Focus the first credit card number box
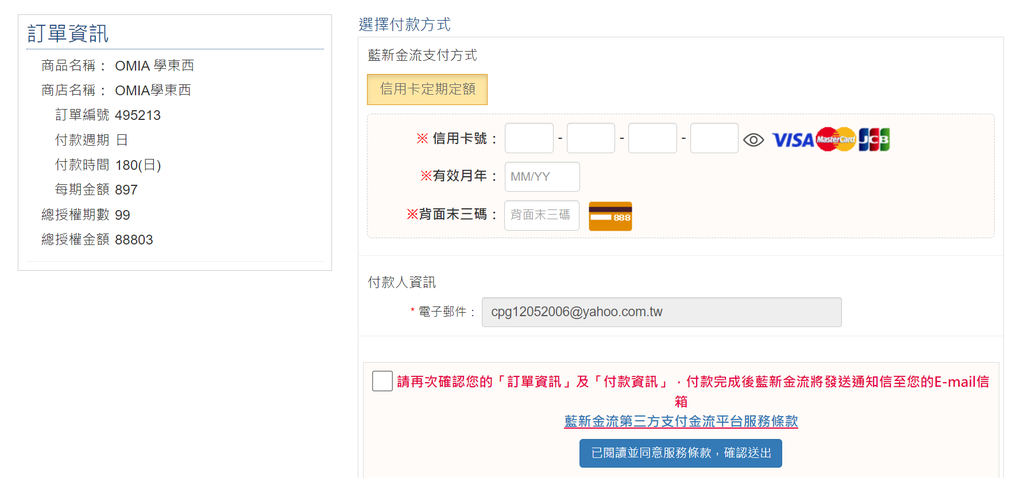The height and width of the screenshot is (478, 1024). click(x=529, y=138)
